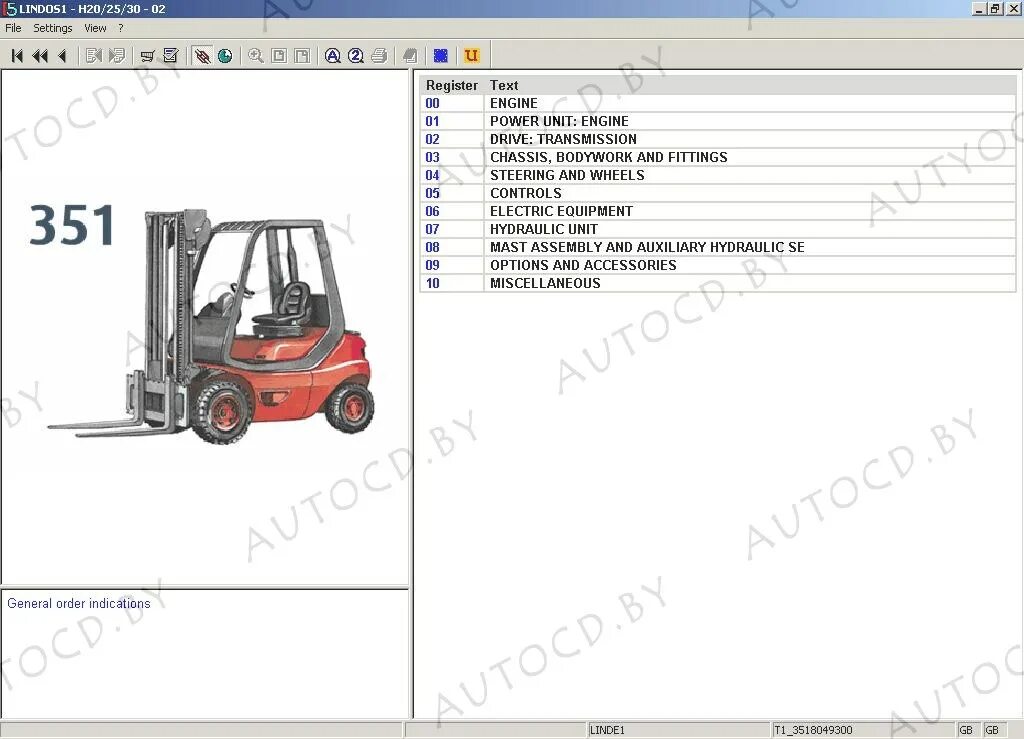This screenshot has height=739, width=1024.
Task: Click register number 10 link
Action: click(432, 283)
